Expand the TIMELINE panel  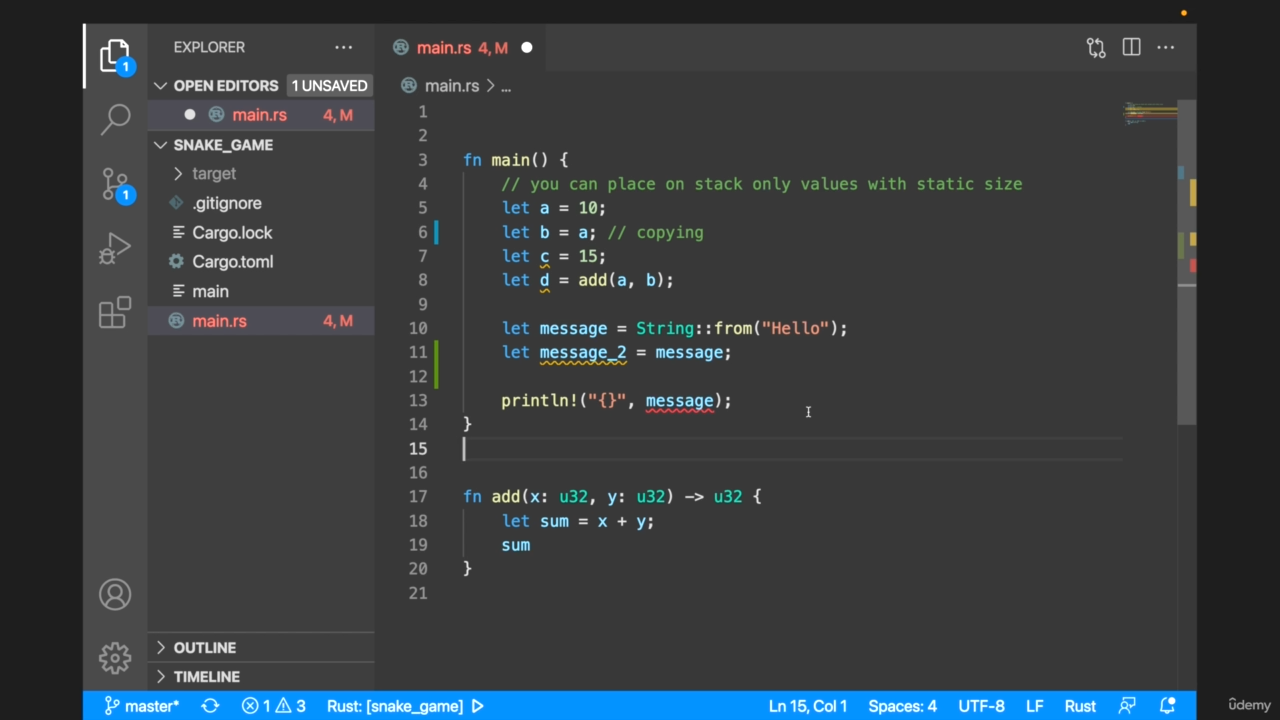[206, 677]
